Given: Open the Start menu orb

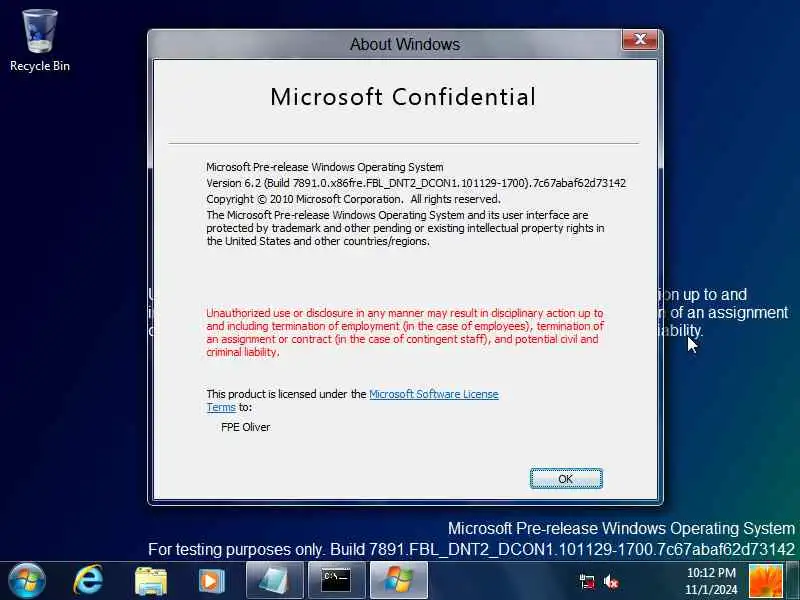Looking at the screenshot, I should [27, 581].
